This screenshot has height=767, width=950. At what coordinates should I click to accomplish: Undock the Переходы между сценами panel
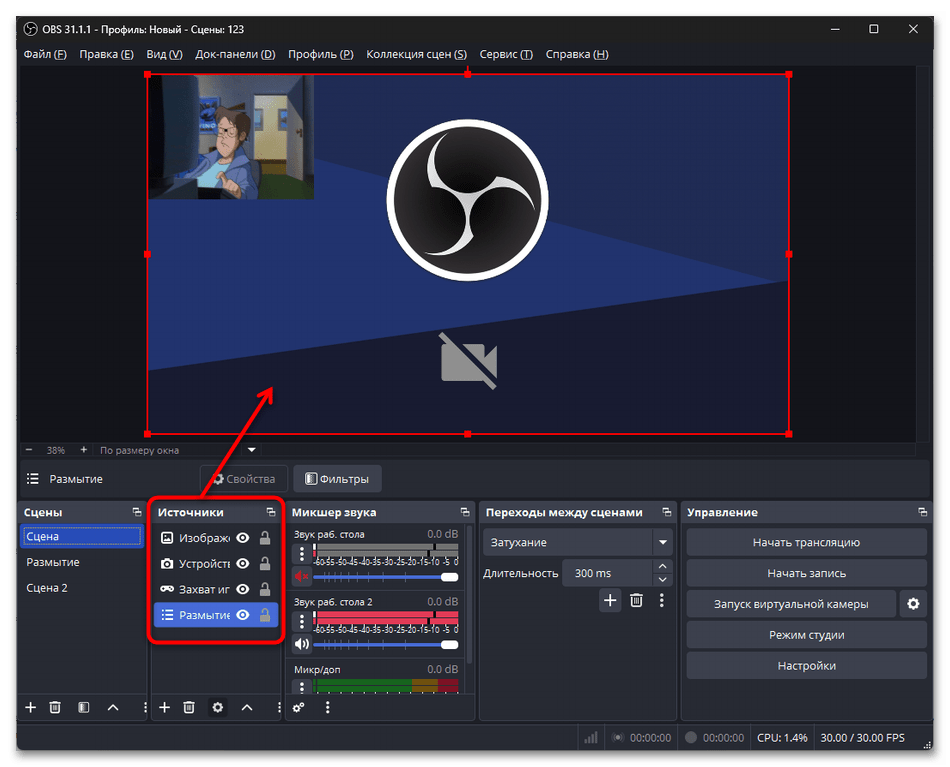click(x=666, y=512)
